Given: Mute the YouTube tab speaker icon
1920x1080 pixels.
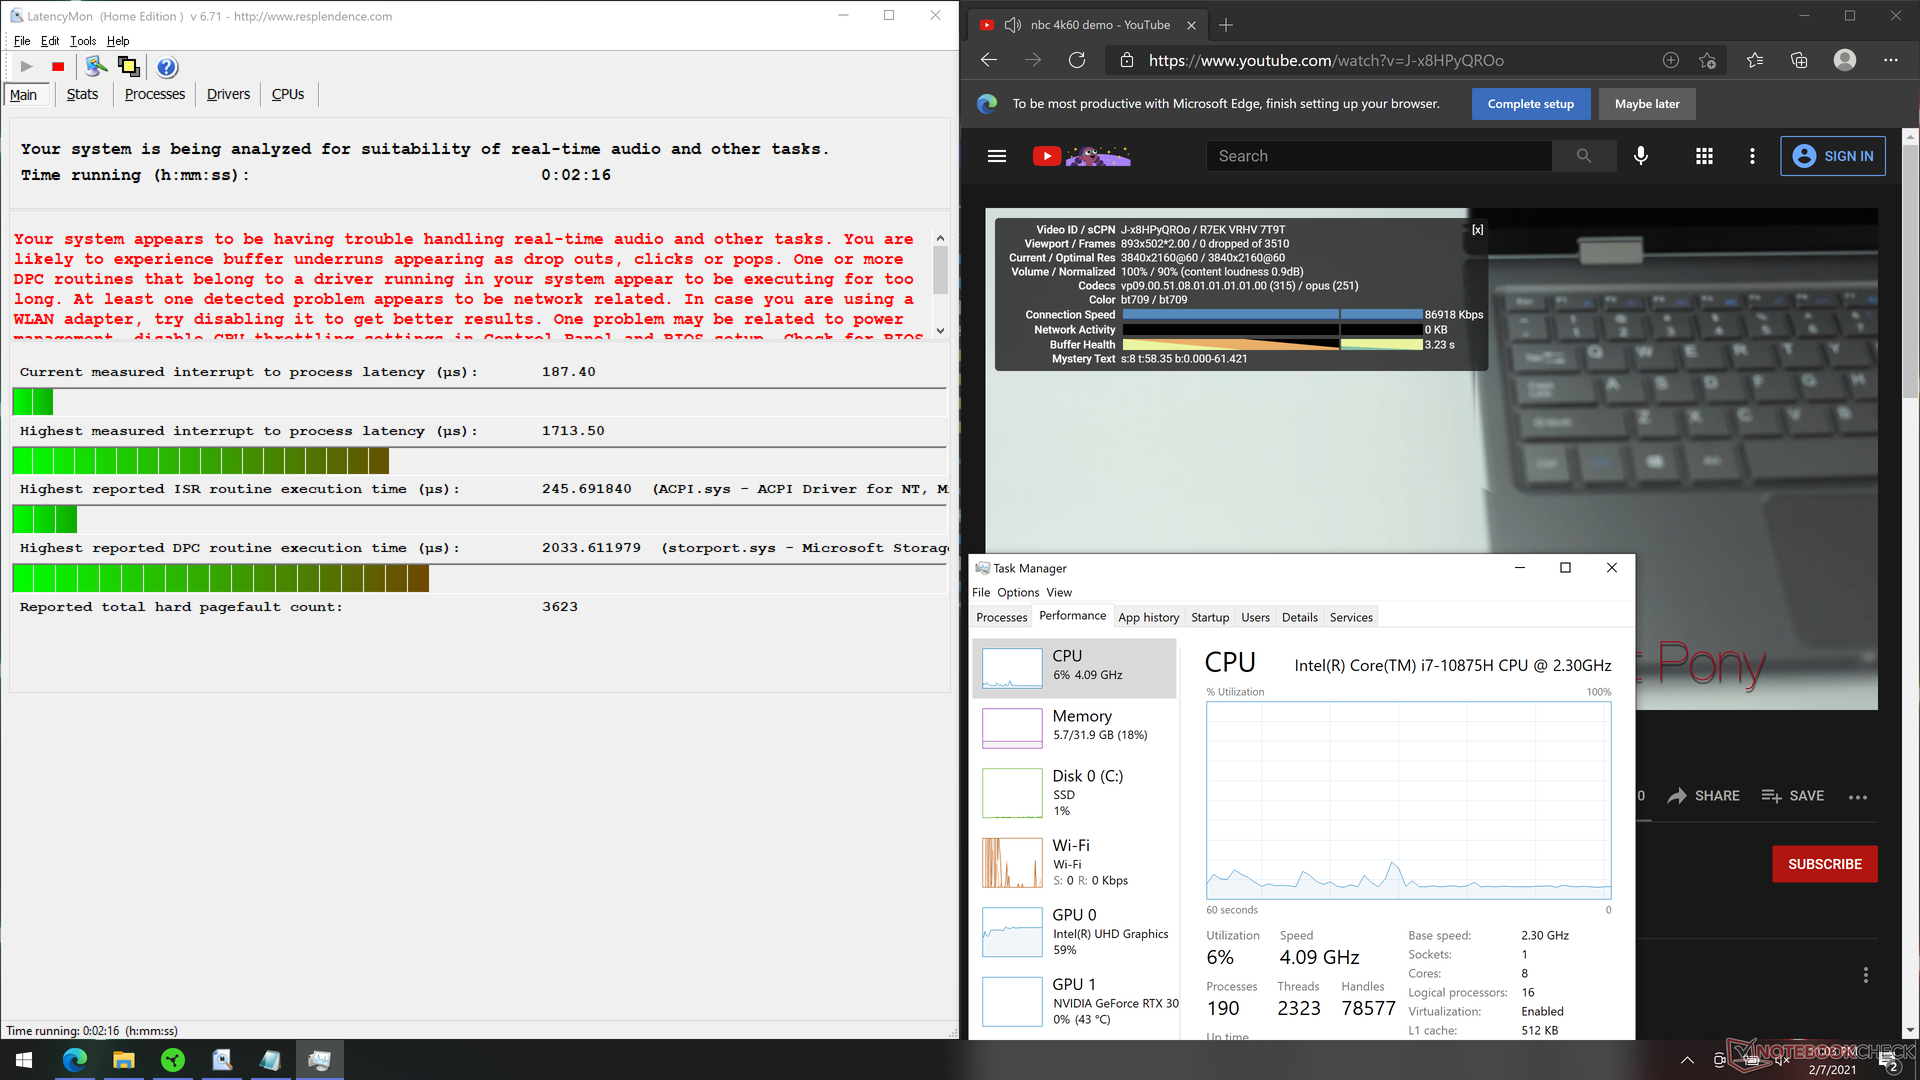Looking at the screenshot, I should (x=1012, y=25).
